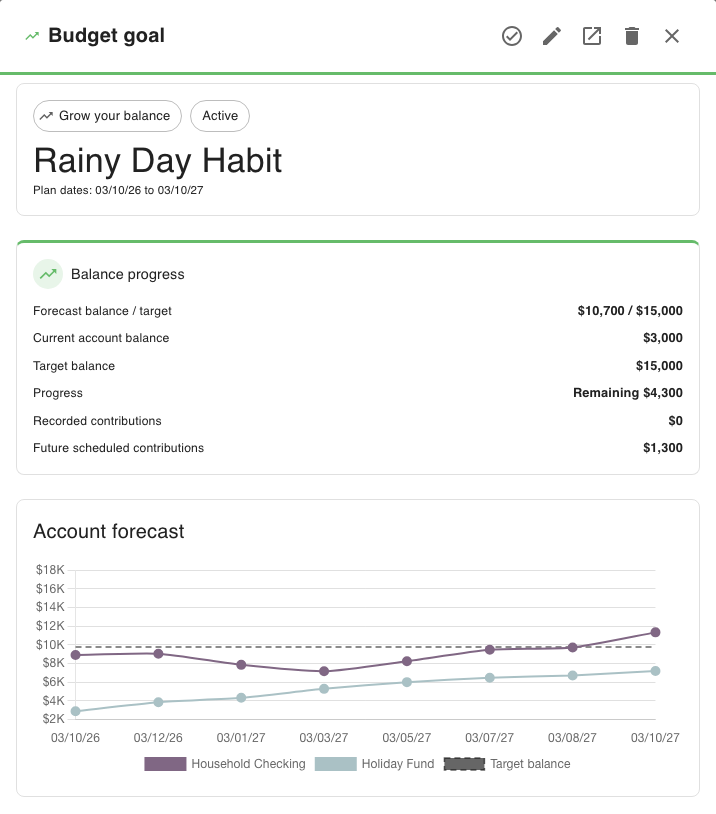Open goal in new window icon
This screenshot has height=814, width=716.
pyautogui.click(x=592, y=36)
